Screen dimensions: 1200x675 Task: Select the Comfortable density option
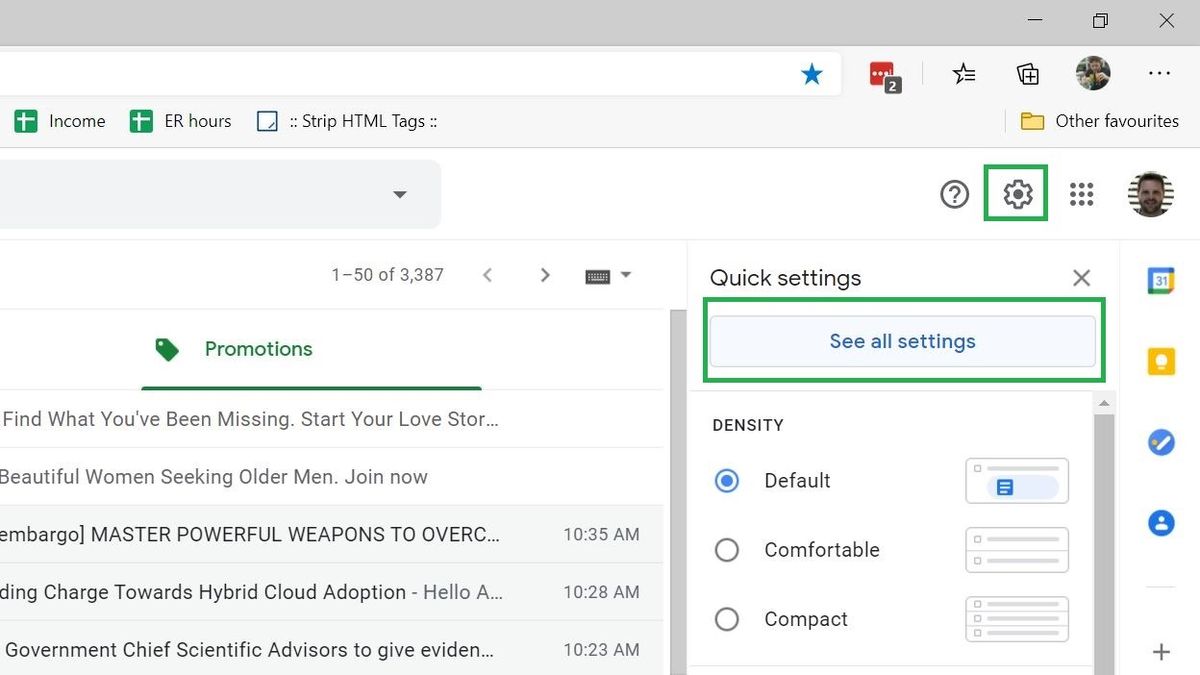point(727,550)
